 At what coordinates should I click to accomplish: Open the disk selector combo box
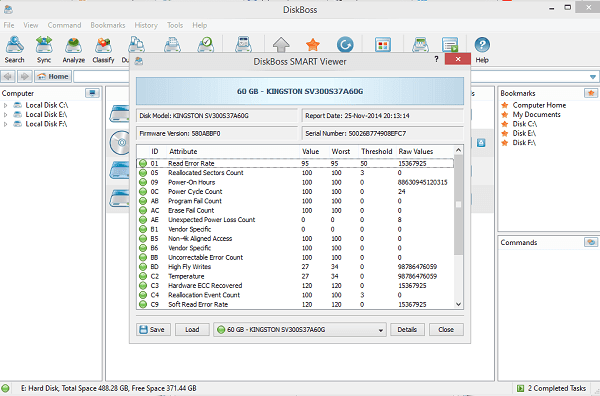pos(300,330)
